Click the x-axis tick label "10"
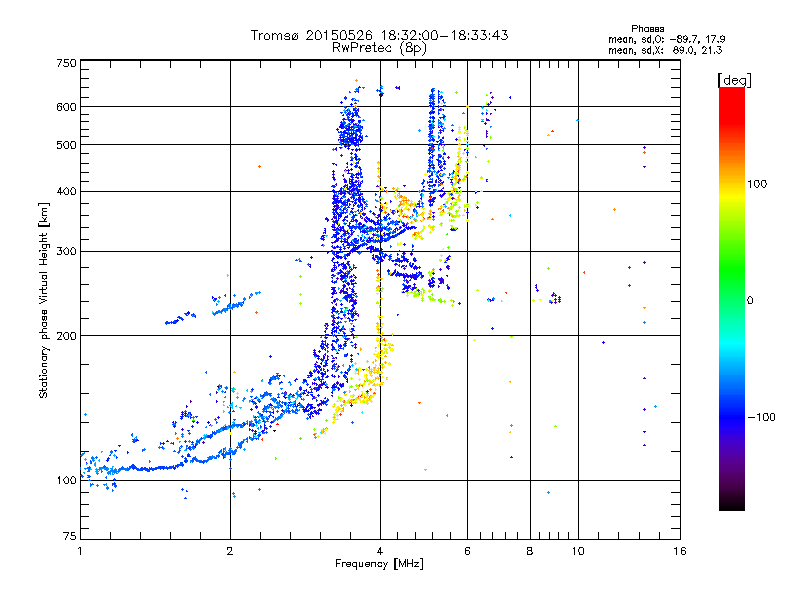Screen dimensions: 800x600 tap(578, 551)
